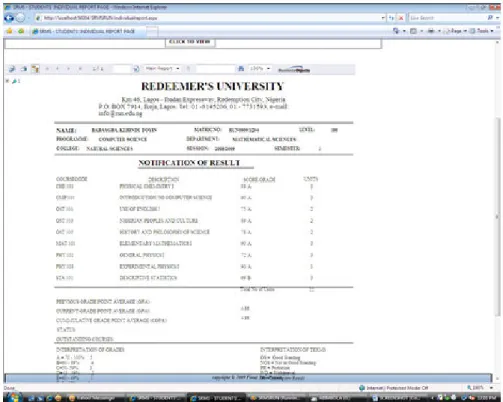Screen dimensions: 503x402
Task: Click the Live Search input box
Action: (447, 18)
